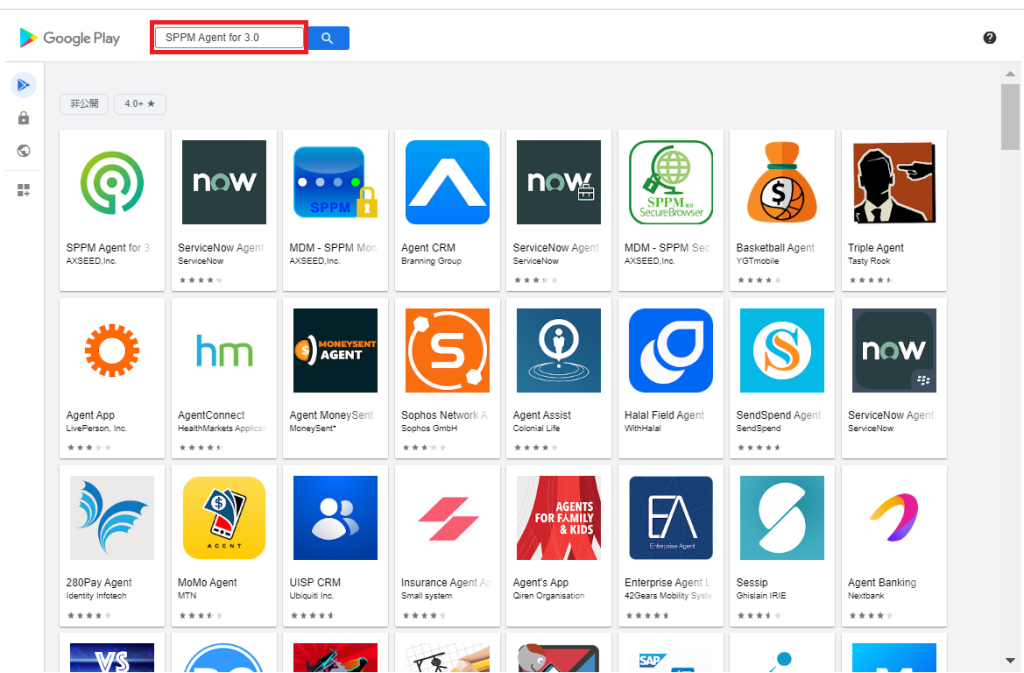1024x673 pixels.
Task: Click the vertical scrollbar thumb
Action: (x=1010, y=117)
